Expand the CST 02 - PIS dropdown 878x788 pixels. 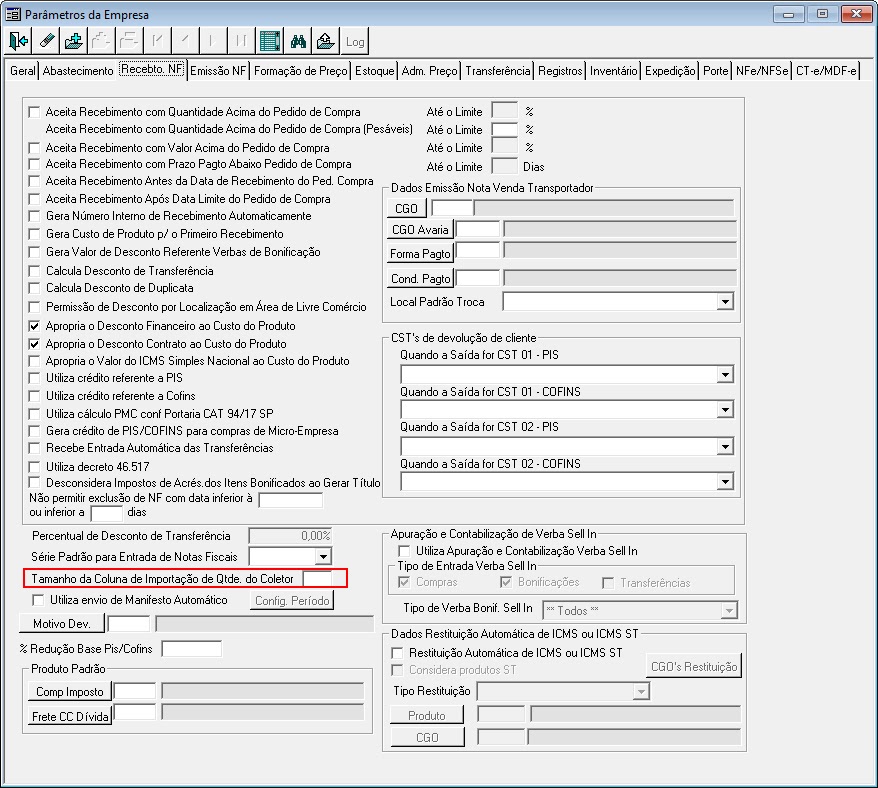(725, 446)
